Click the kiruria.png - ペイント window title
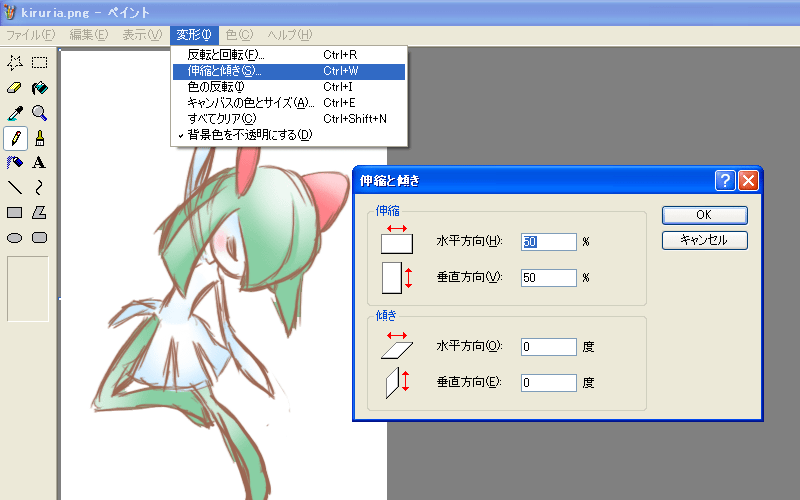The image size is (800, 500). click(85, 12)
